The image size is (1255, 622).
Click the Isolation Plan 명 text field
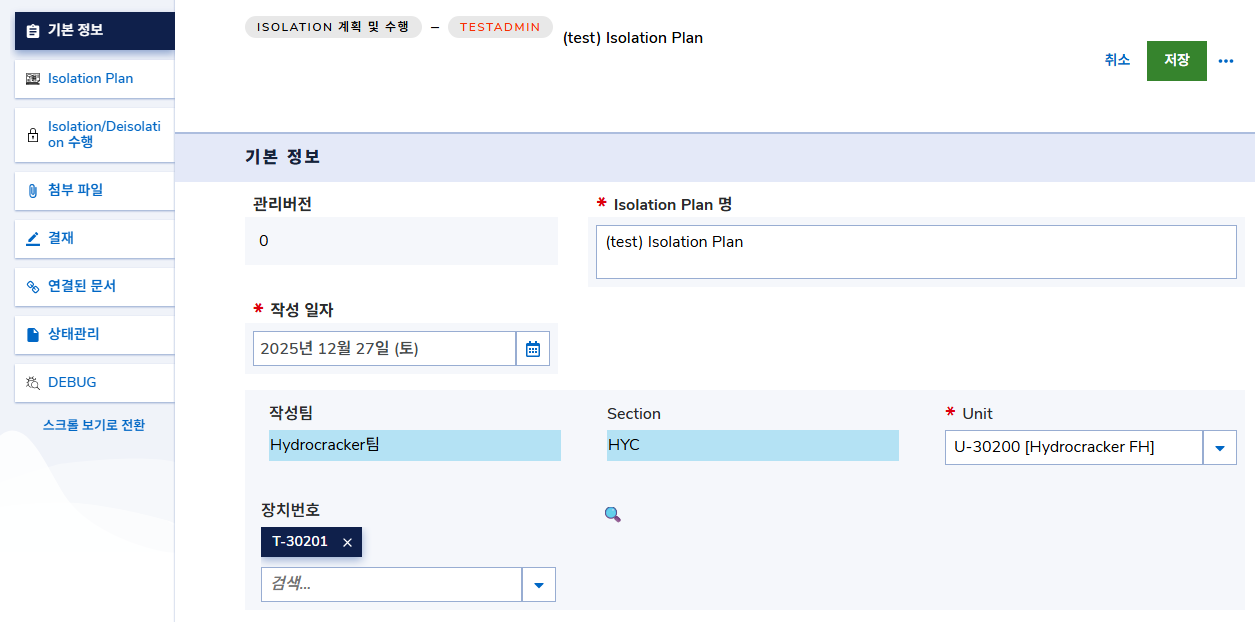click(x=915, y=252)
